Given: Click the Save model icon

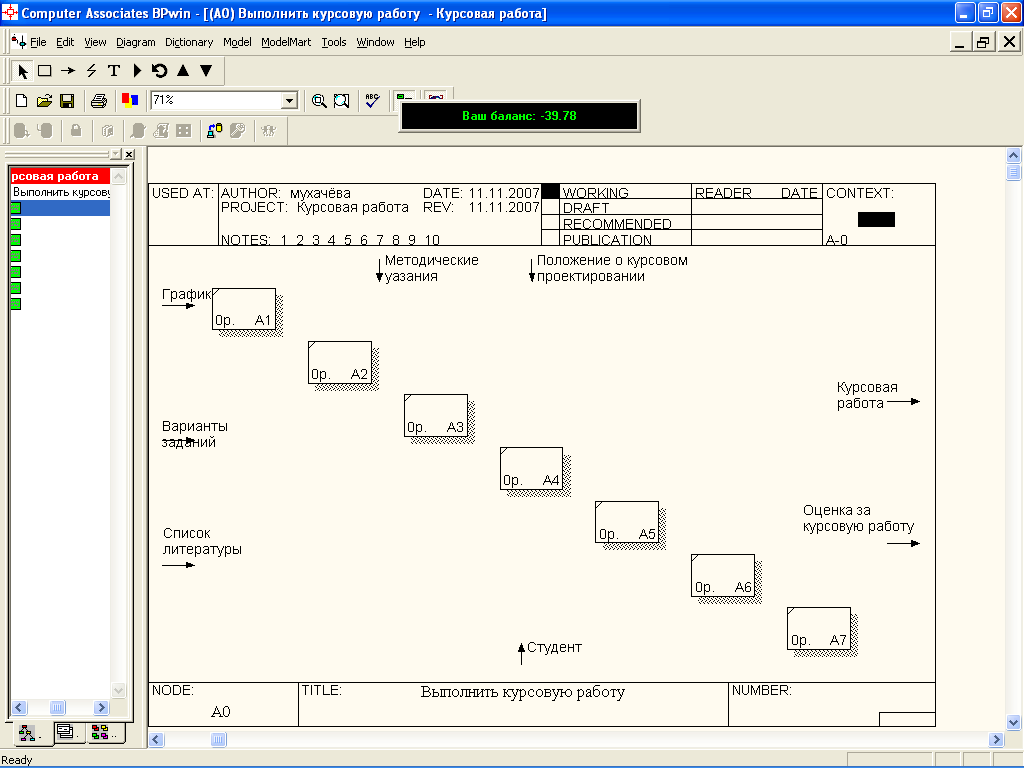Looking at the screenshot, I should 67,101.
